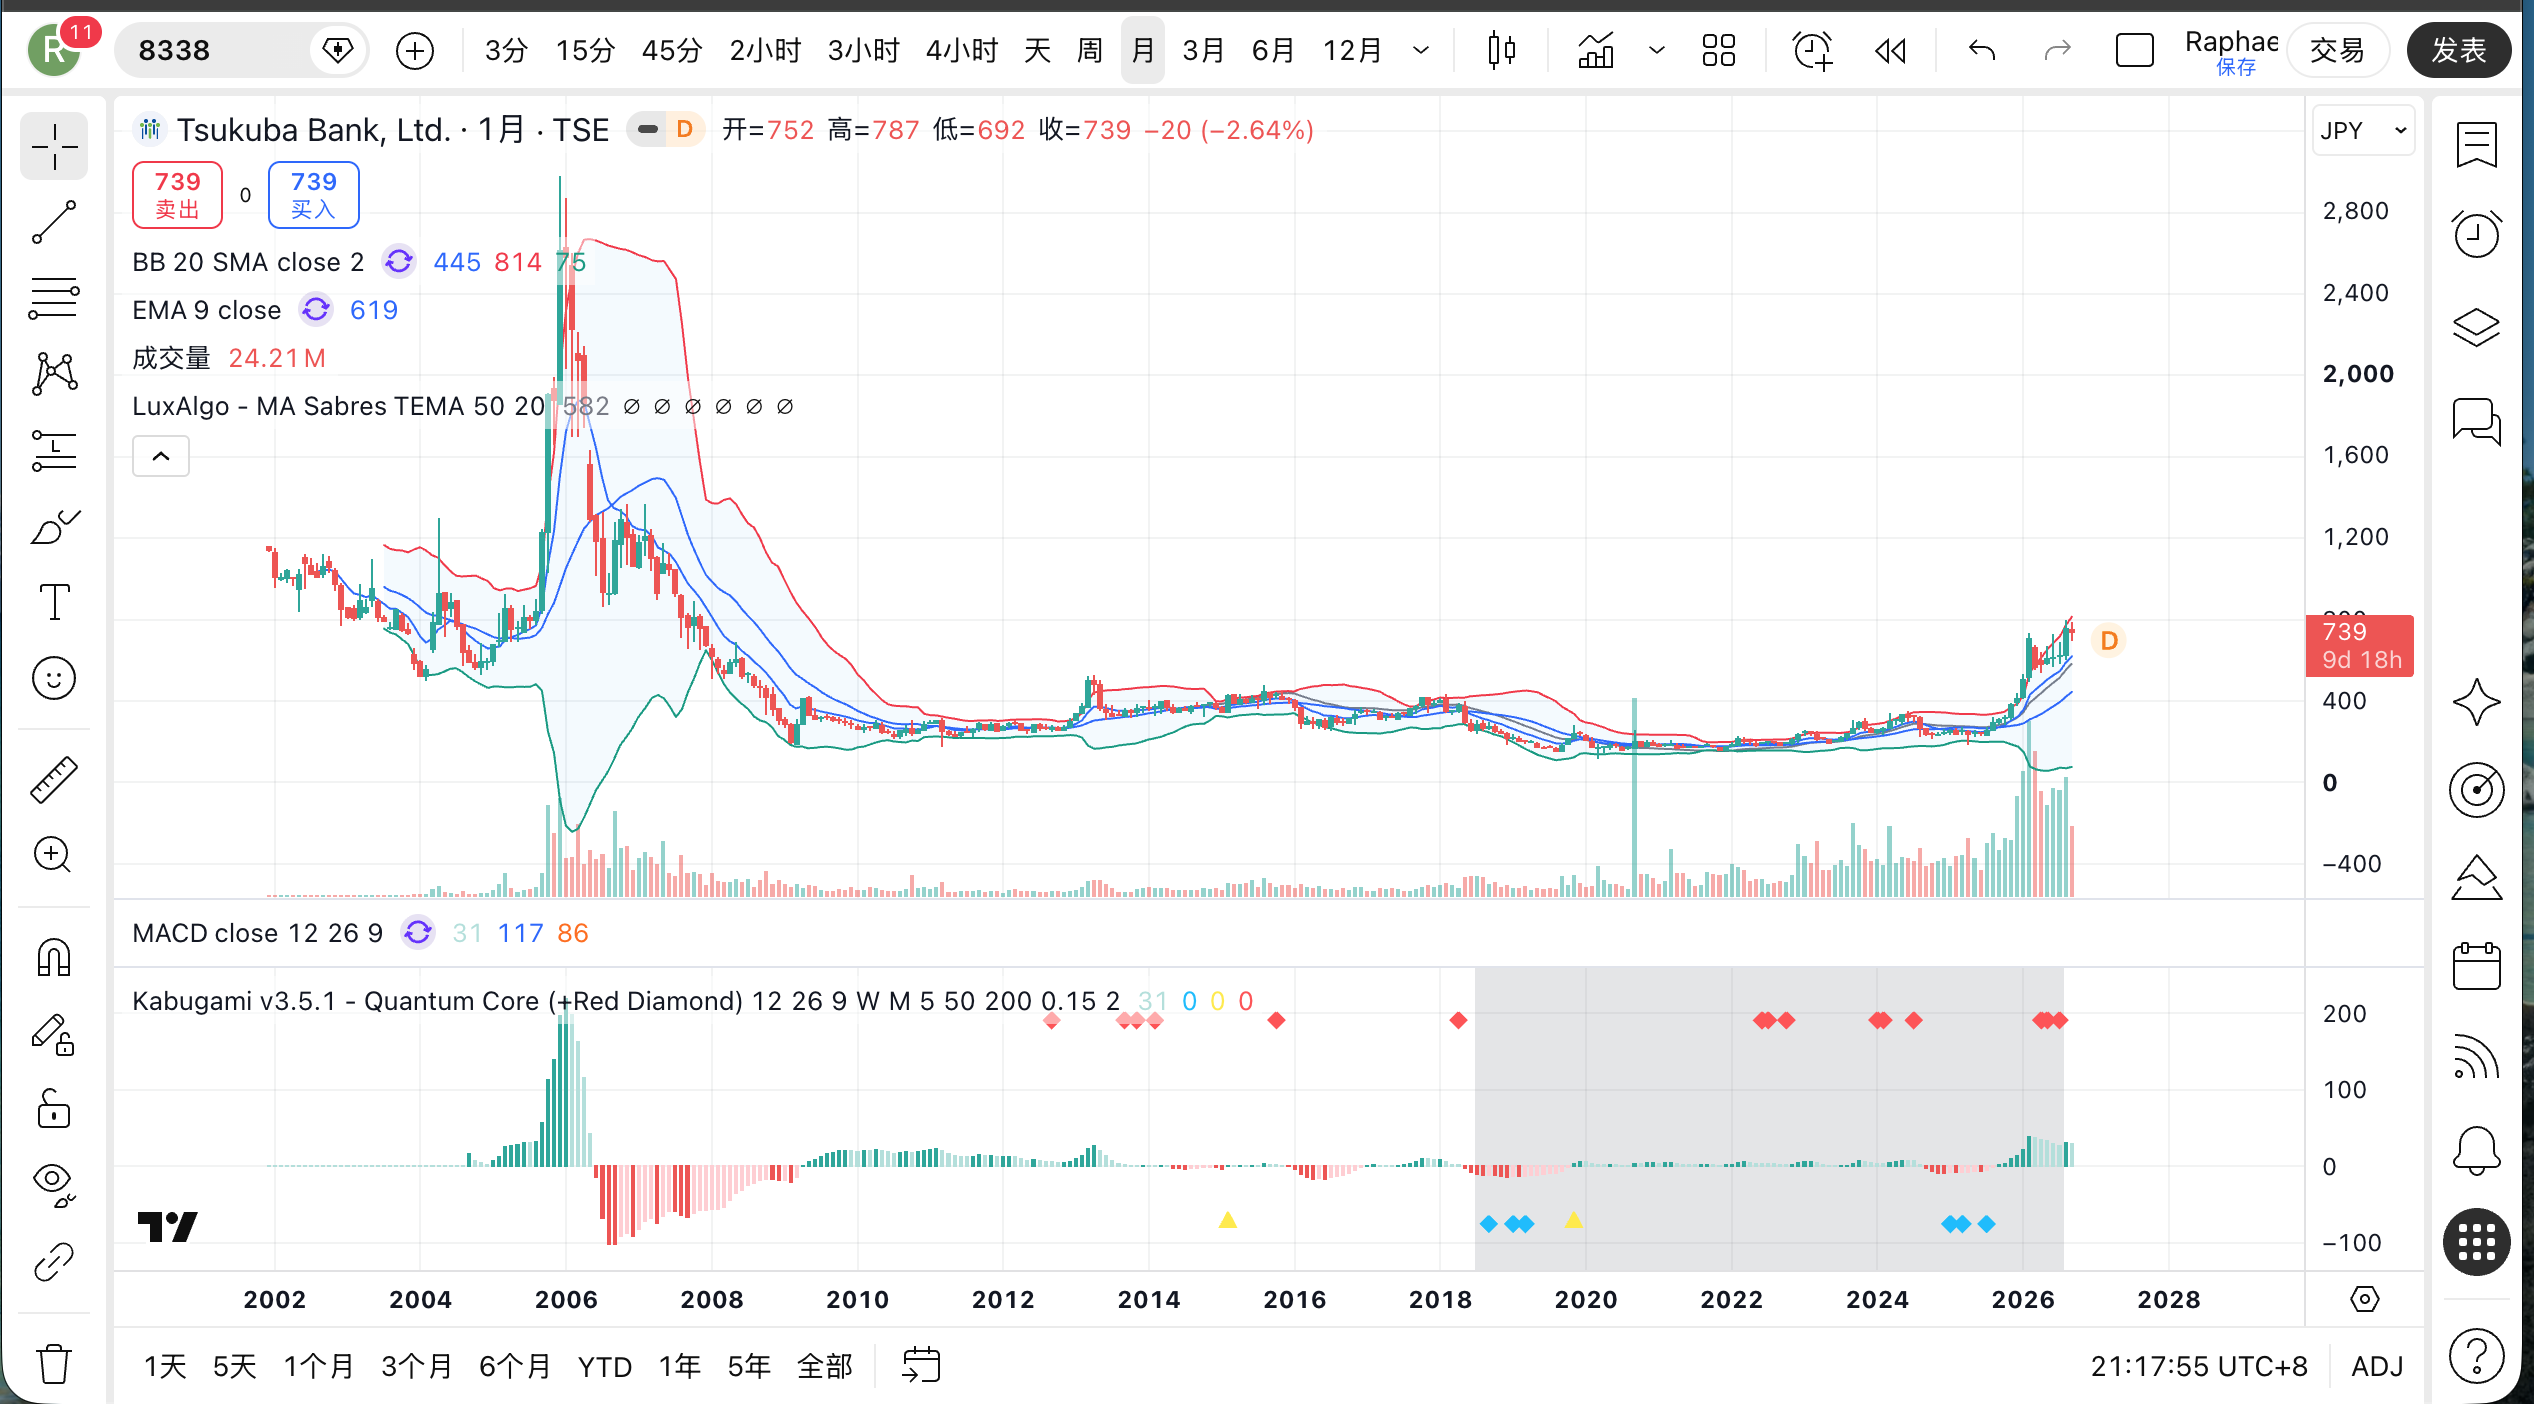Toggle lock all drawings
2534x1404 pixels.
click(54, 1109)
